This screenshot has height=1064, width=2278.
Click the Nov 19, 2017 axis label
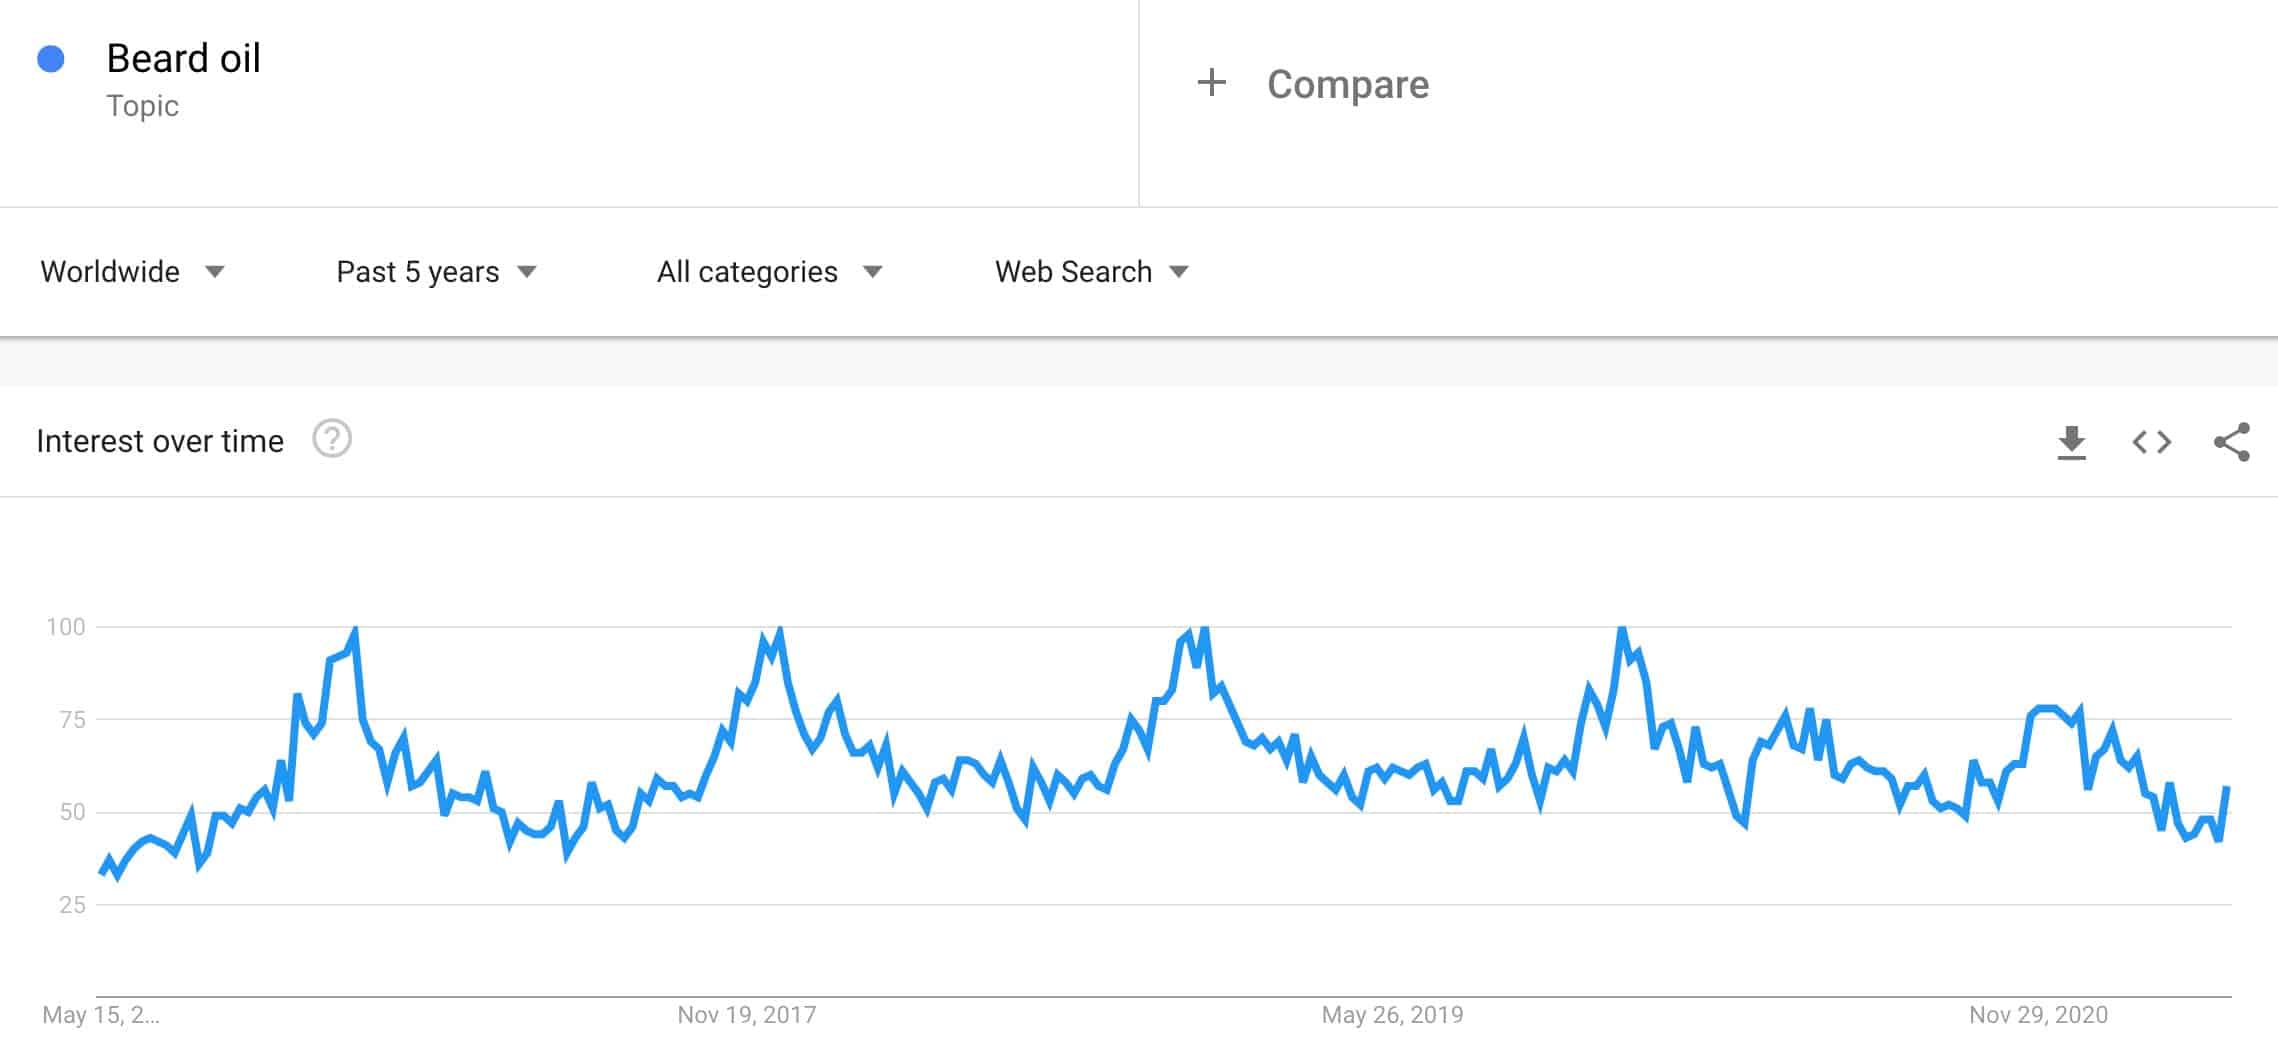(x=745, y=1015)
